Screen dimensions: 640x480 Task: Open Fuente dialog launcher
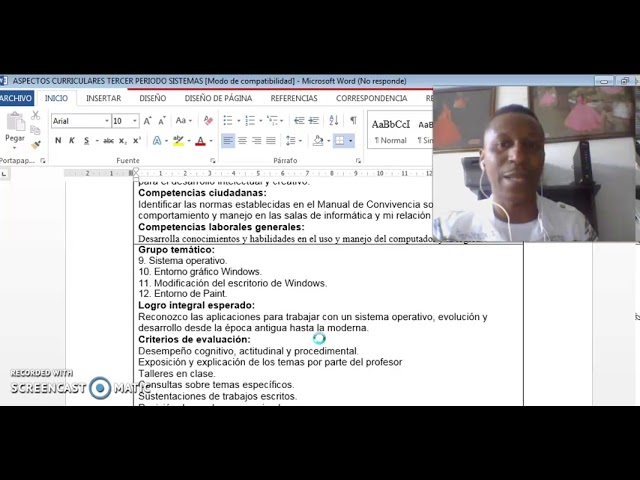(213, 161)
